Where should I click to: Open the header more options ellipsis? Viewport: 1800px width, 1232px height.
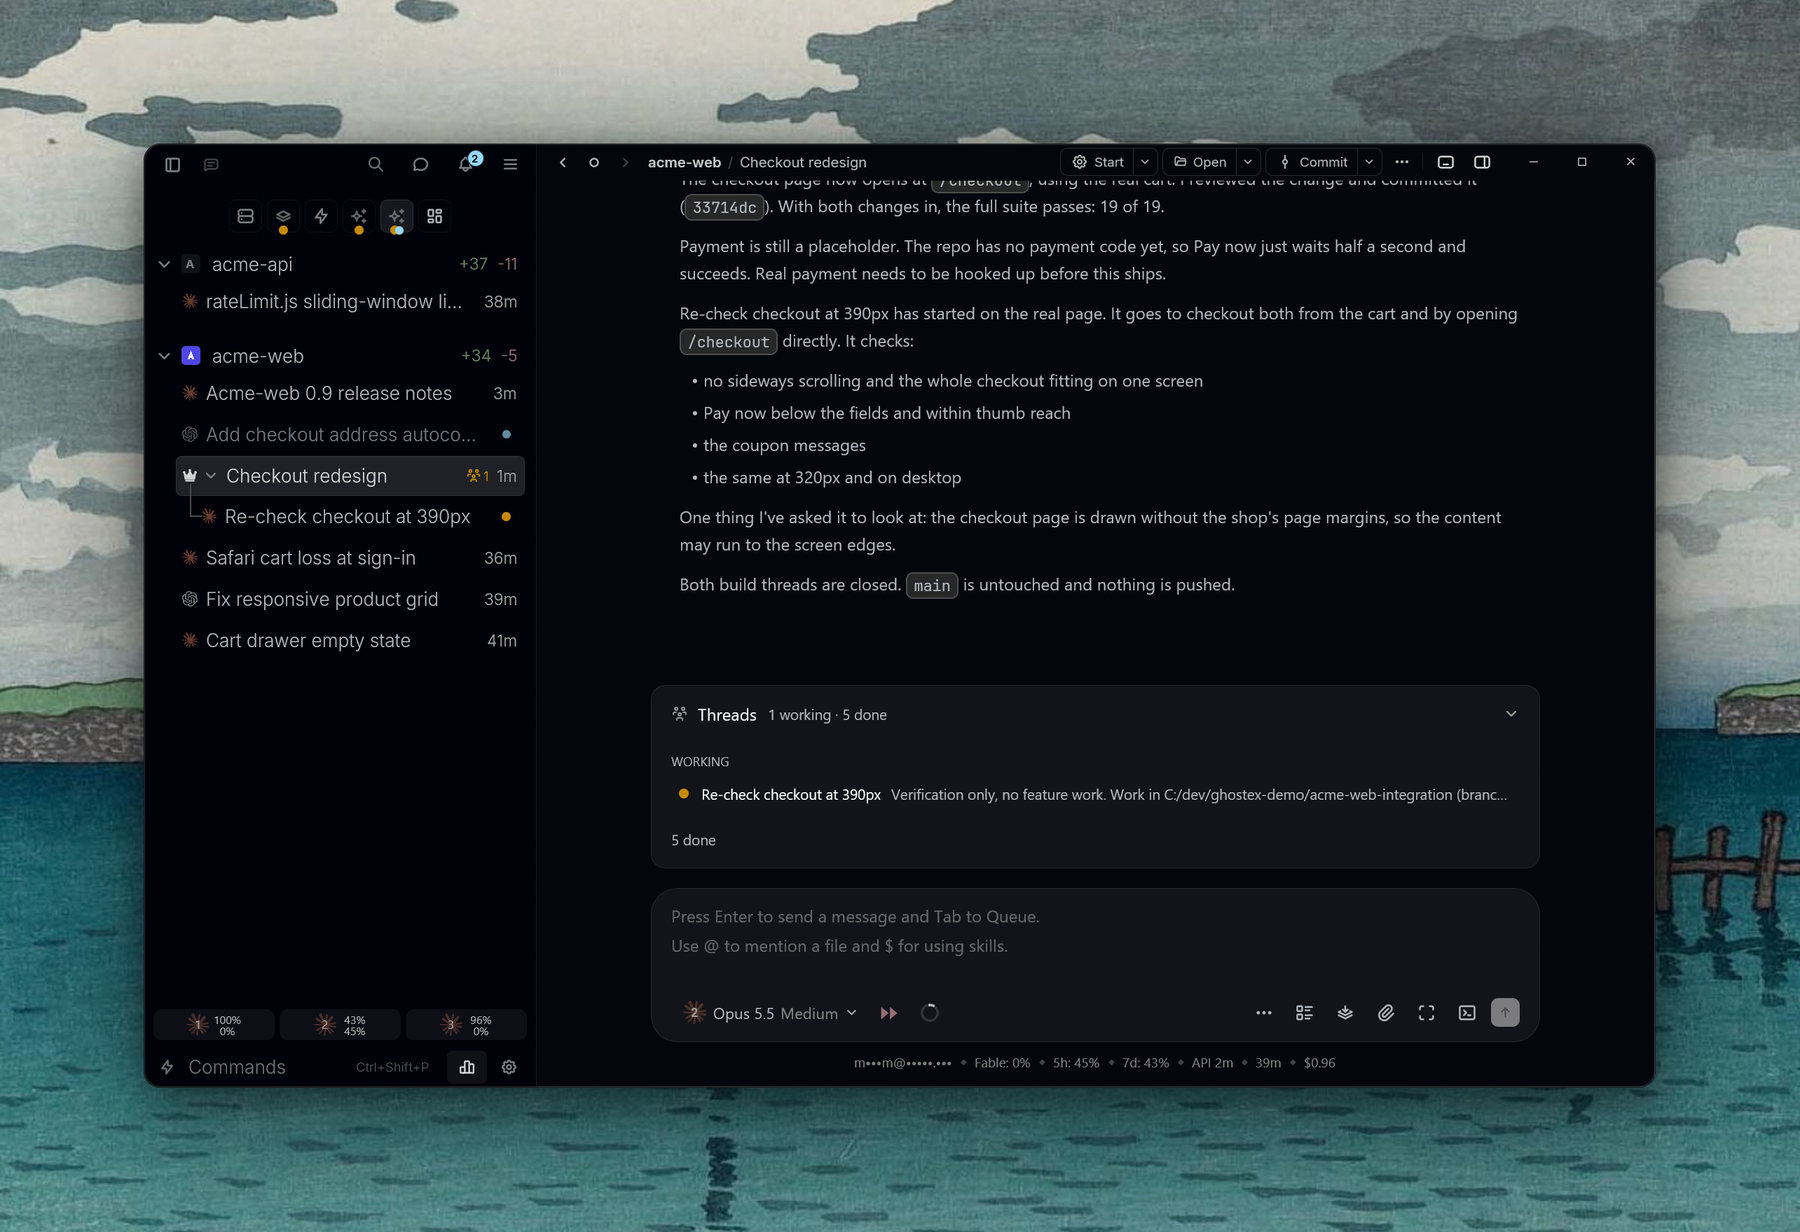coord(1402,162)
